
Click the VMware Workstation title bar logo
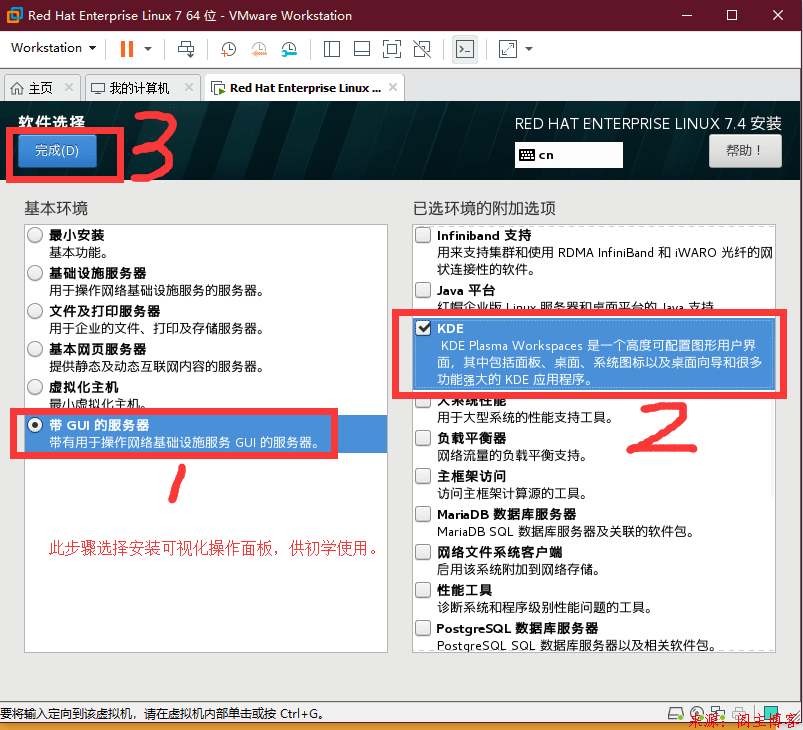[x=14, y=15]
